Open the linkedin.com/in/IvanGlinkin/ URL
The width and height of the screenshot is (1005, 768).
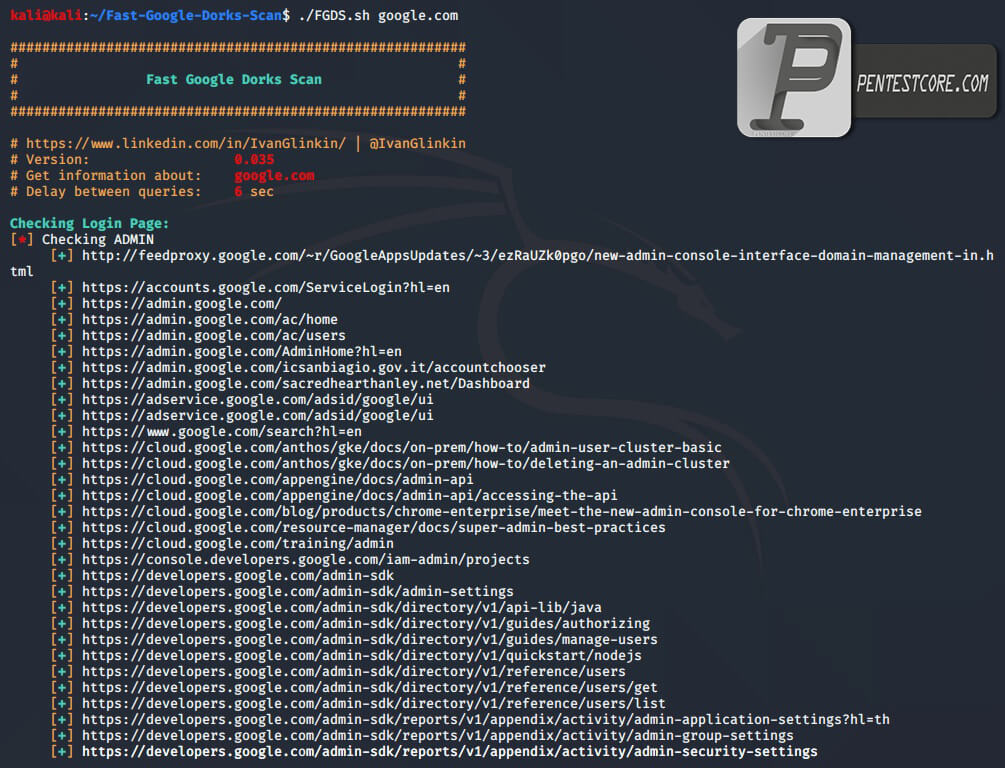pos(186,144)
